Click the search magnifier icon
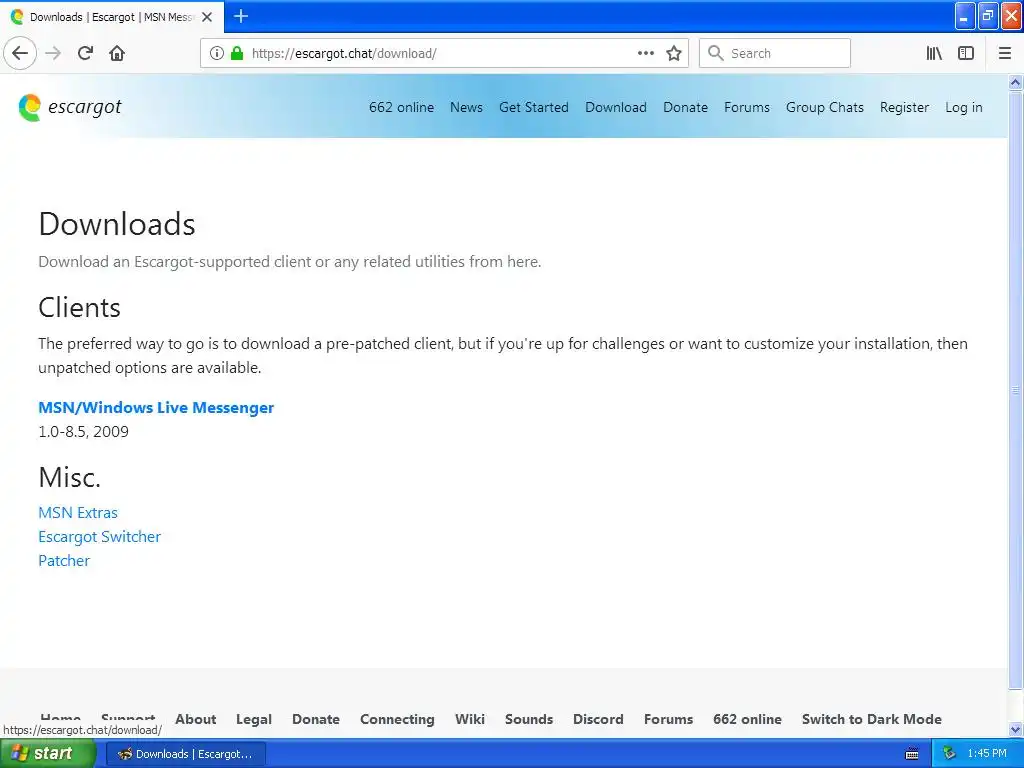This screenshot has width=1024, height=768. coord(716,53)
